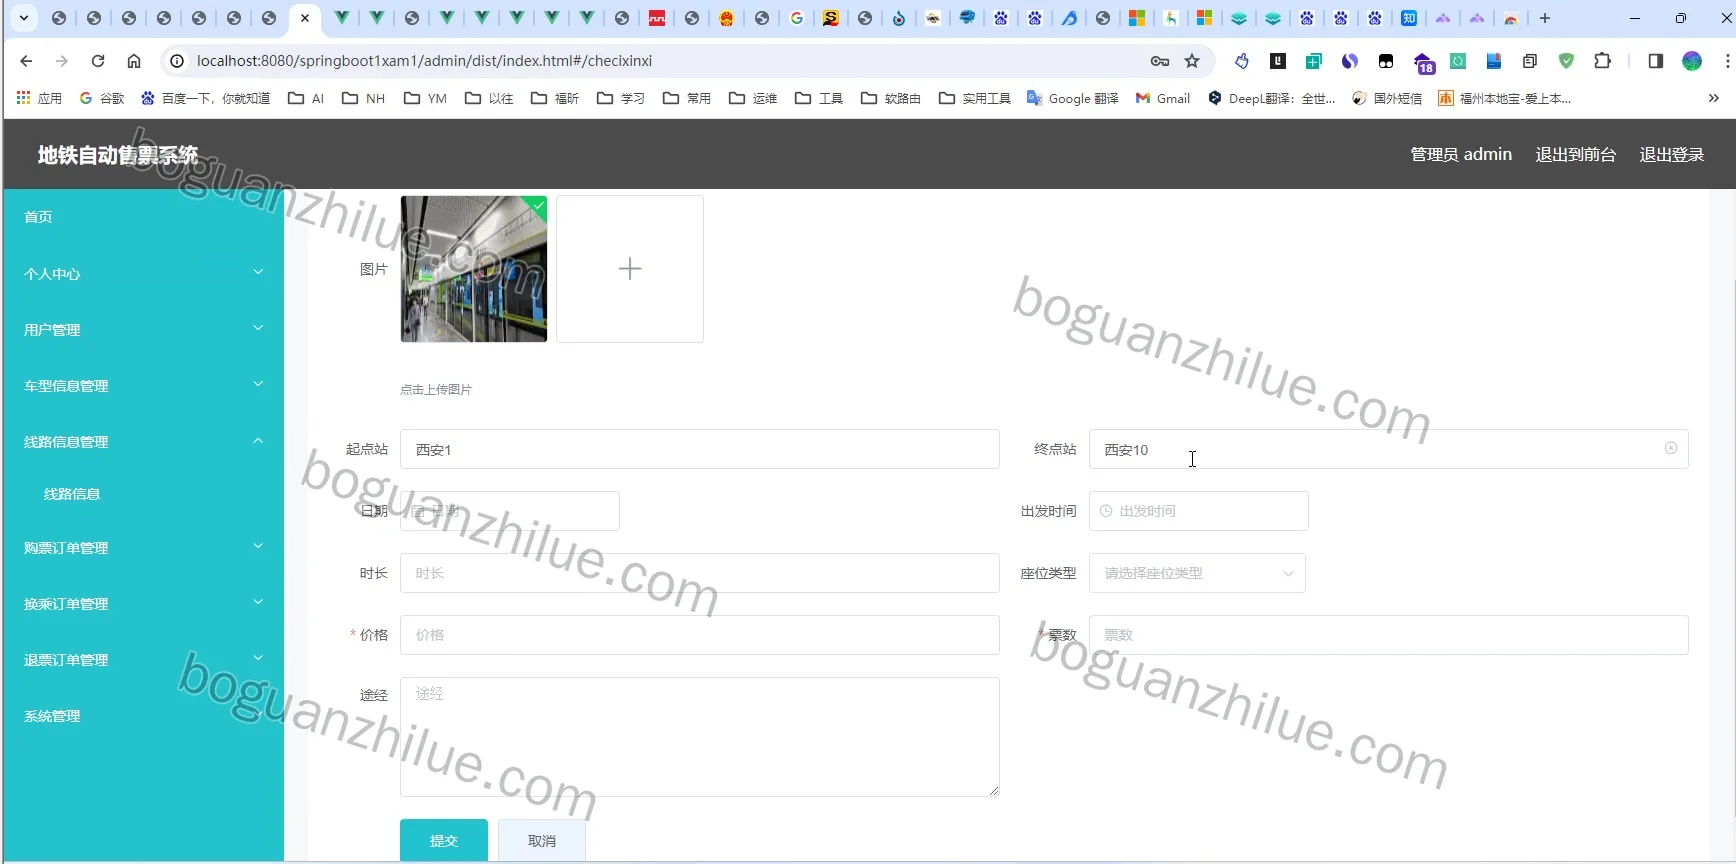Show more bookmarks with the overflow chevron
The height and width of the screenshot is (864, 1736).
coord(1714,98)
